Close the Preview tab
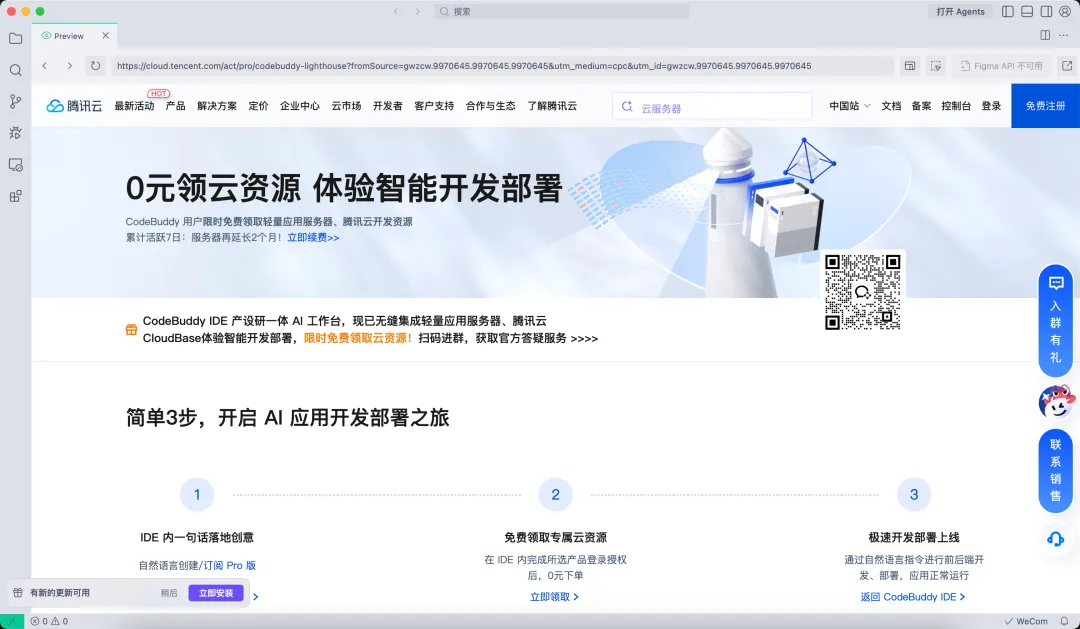This screenshot has width=1080, height=629. click(105, 36)
